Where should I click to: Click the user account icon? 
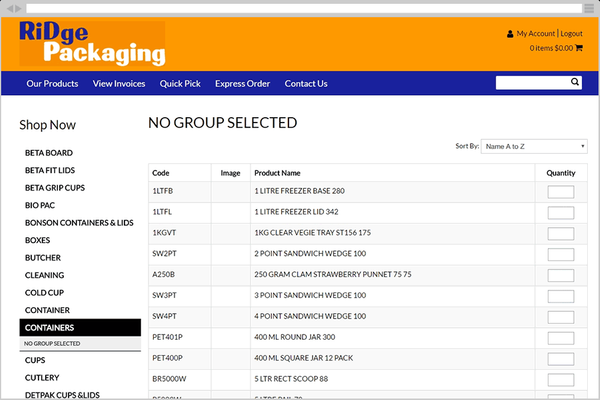(510, 34)
